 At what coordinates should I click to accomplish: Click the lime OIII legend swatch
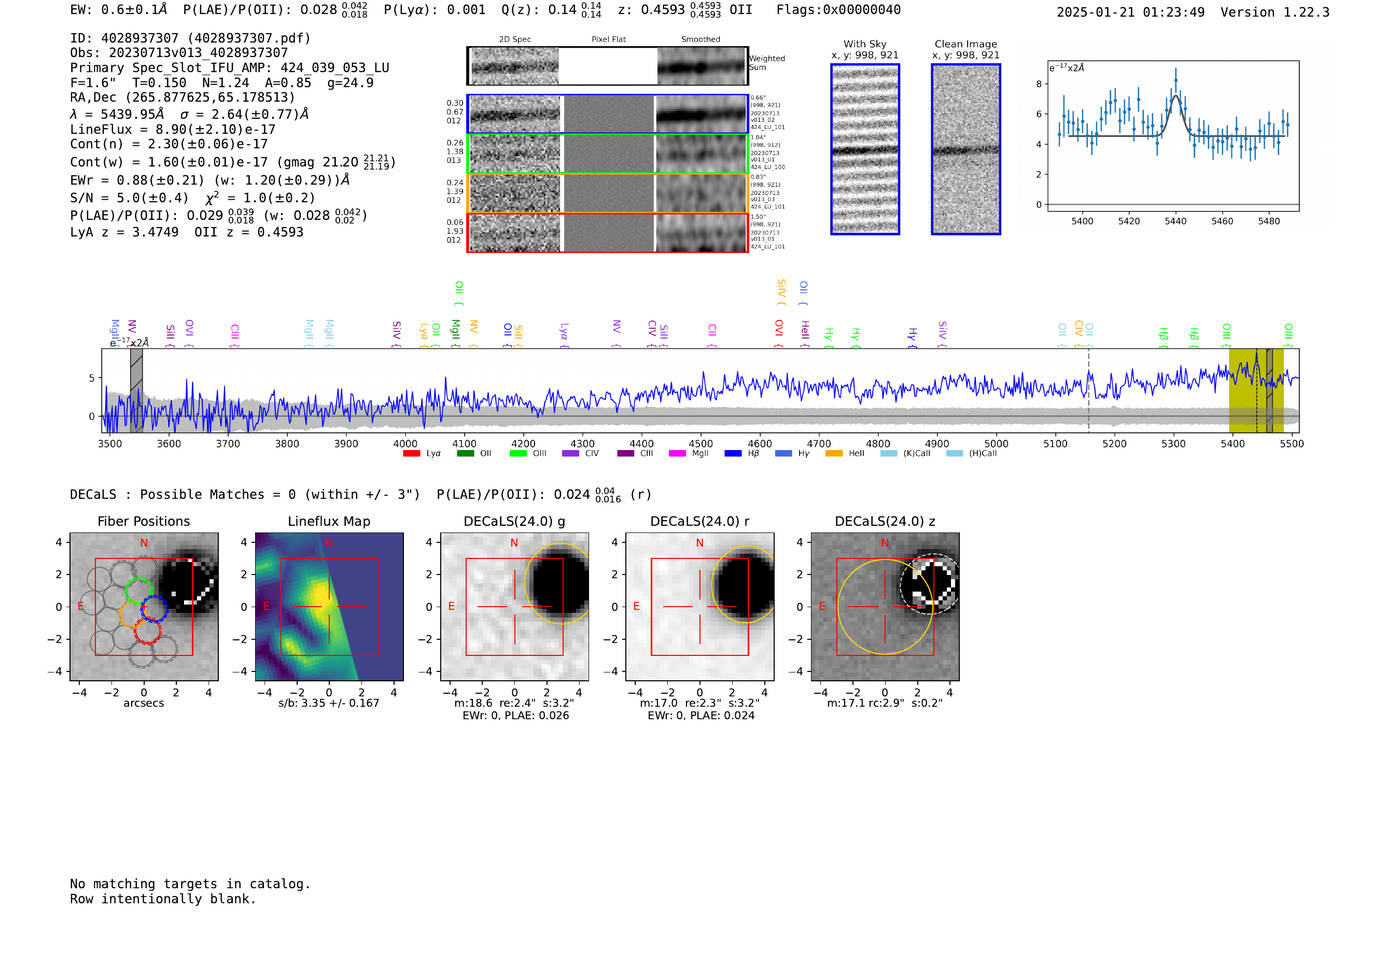tap(518, 454)
